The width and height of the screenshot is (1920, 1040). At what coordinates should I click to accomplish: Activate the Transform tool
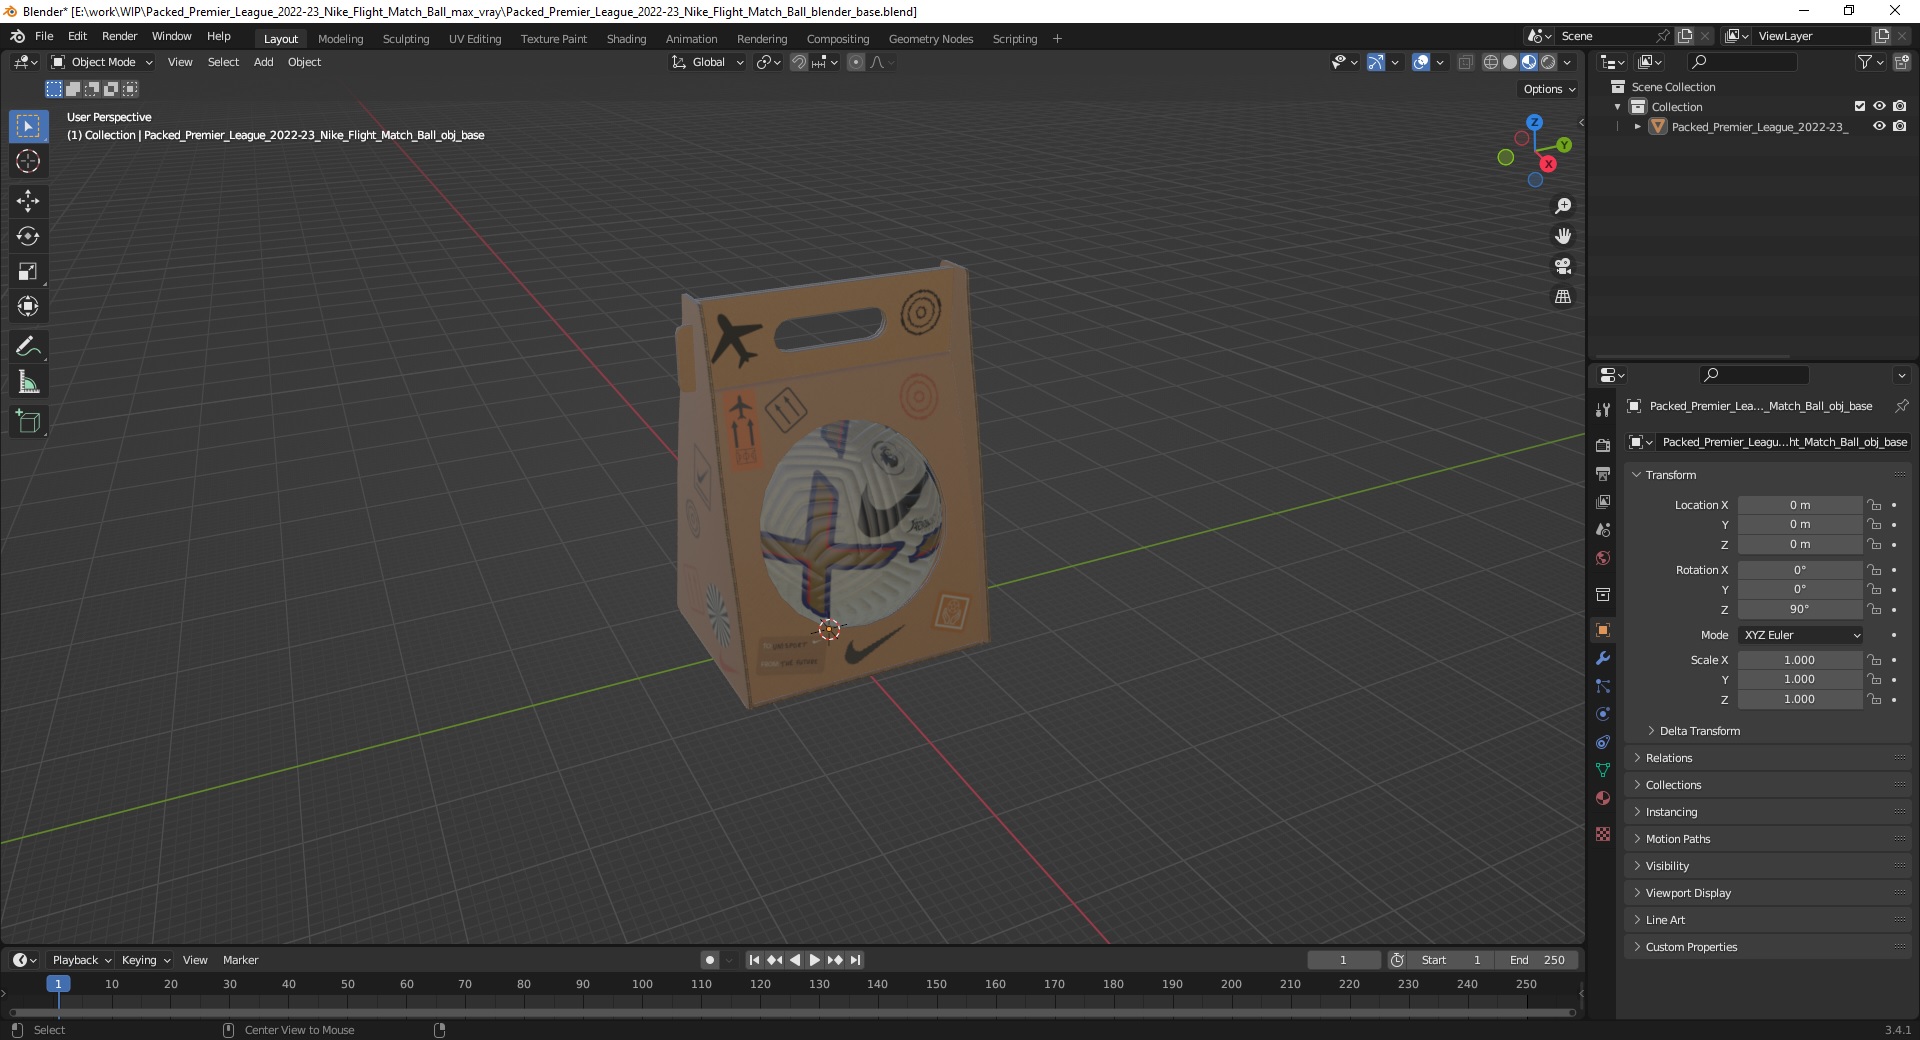28,306
